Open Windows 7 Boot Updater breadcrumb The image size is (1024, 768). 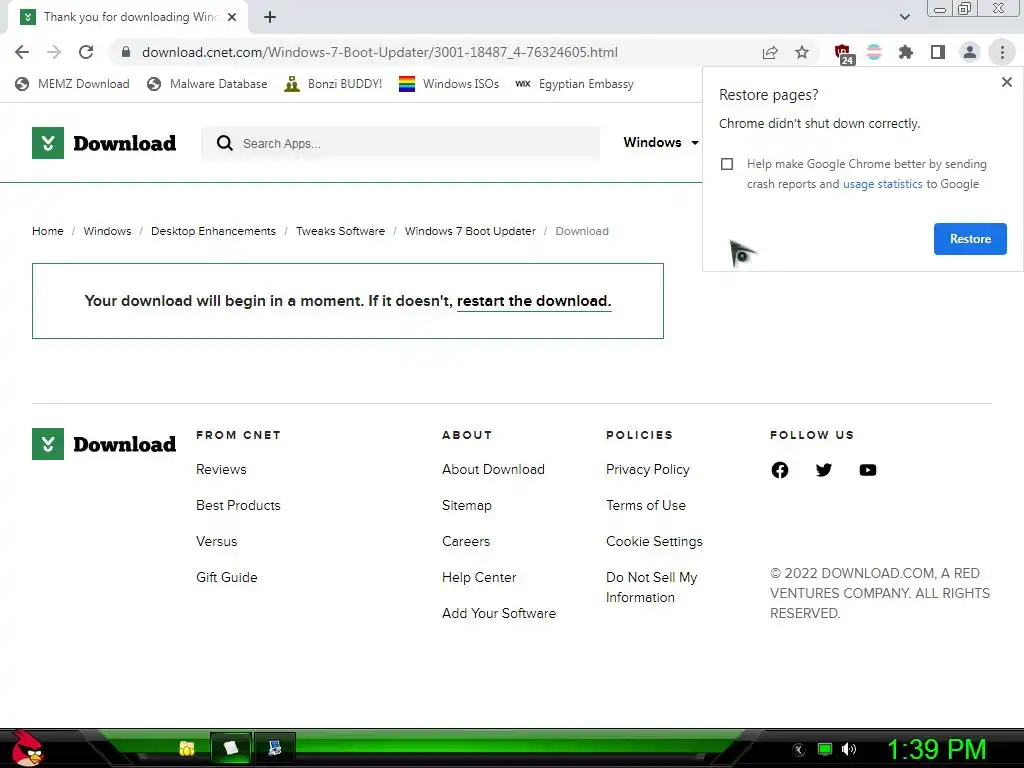(470, 231)
